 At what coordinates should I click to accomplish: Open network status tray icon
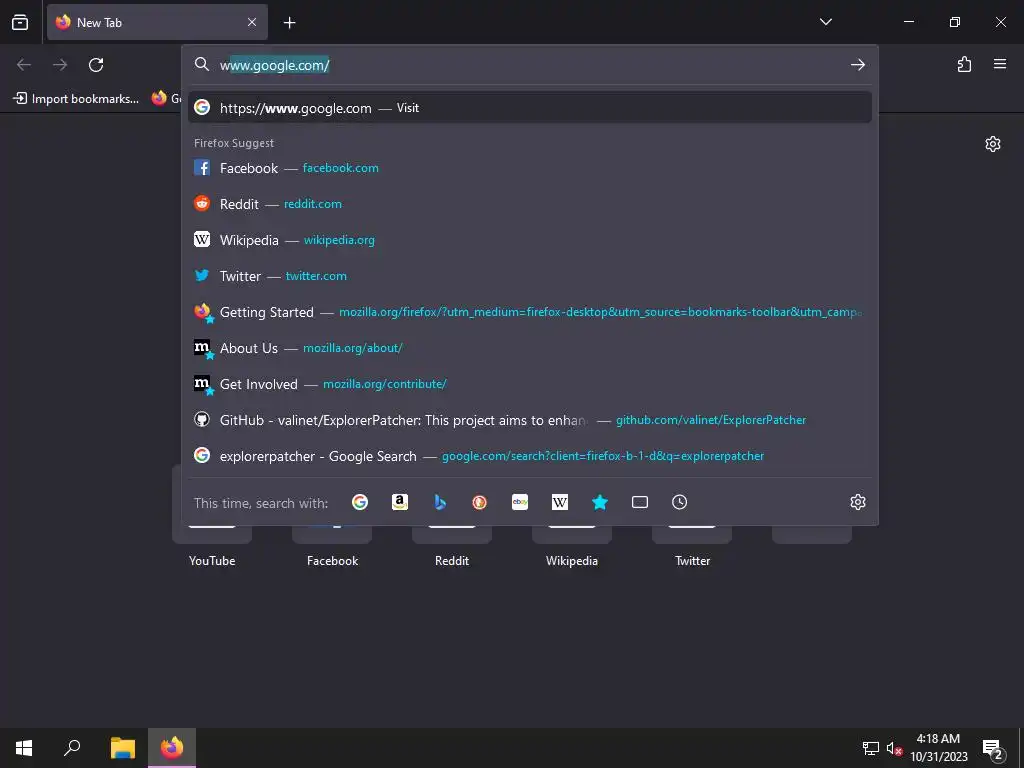point(871,748)
